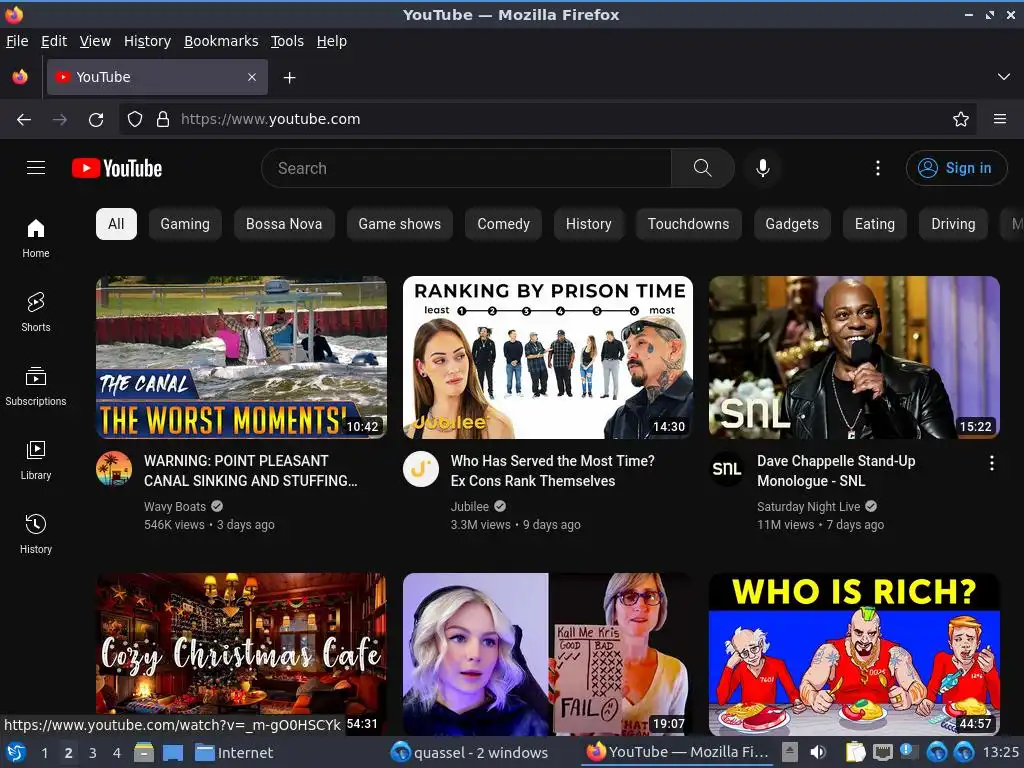The width and height of the screenshot is (1024, 768).
Task: Open the Cozy Christmas Cafe thumbnail
Action: point(241,654)
